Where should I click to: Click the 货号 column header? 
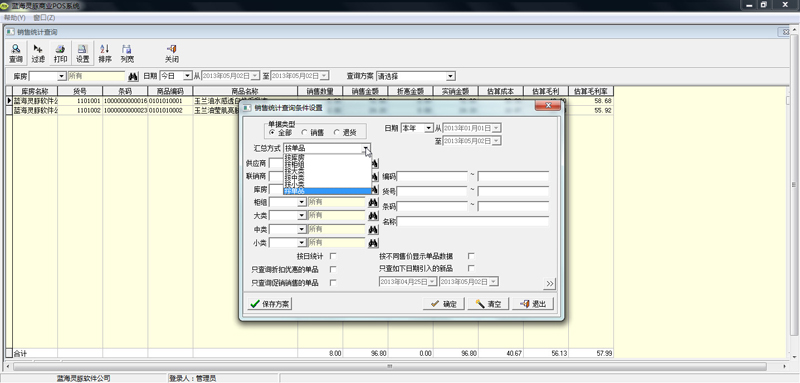(x=80, y=91)
